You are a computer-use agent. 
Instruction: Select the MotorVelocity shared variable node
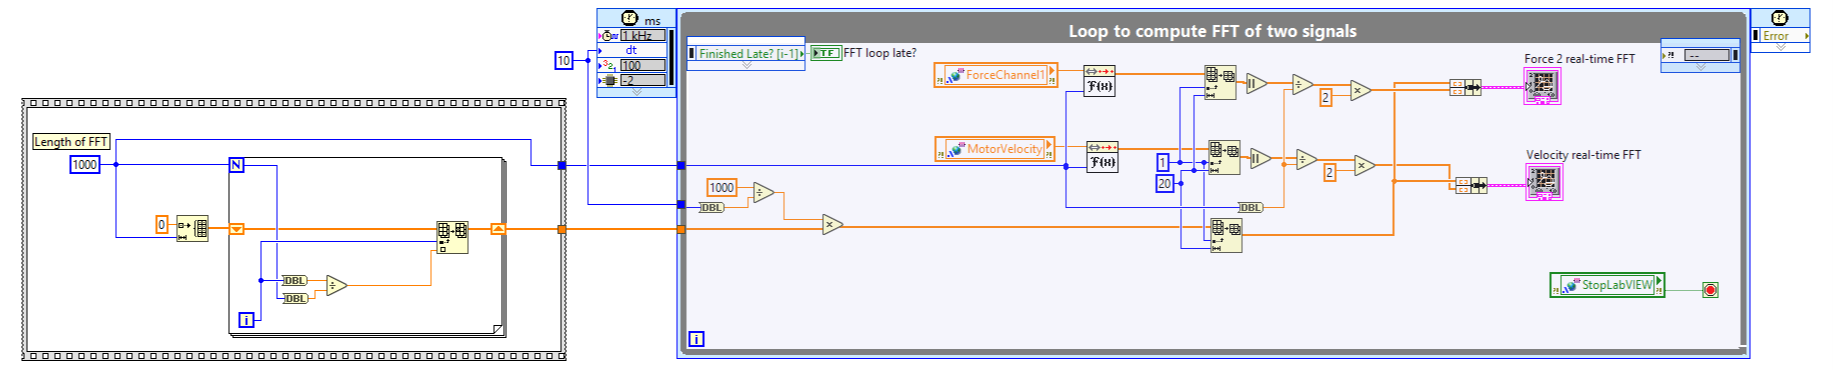pos(995,149)
